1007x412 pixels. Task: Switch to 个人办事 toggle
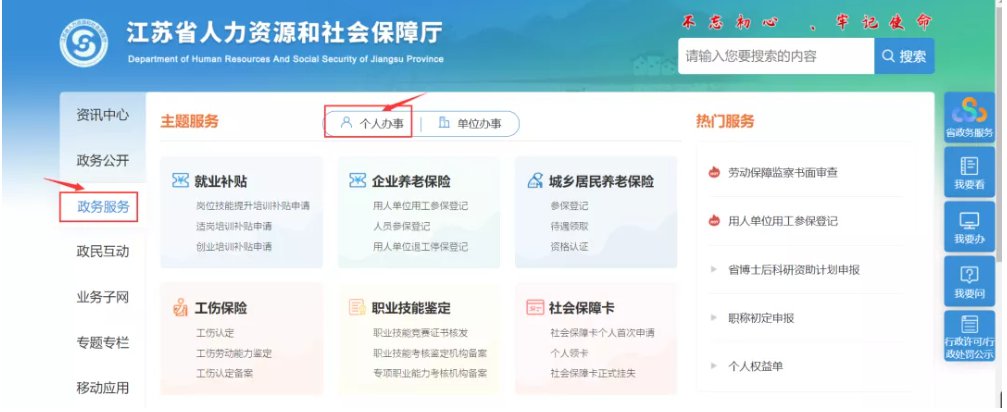click(372, 123)
